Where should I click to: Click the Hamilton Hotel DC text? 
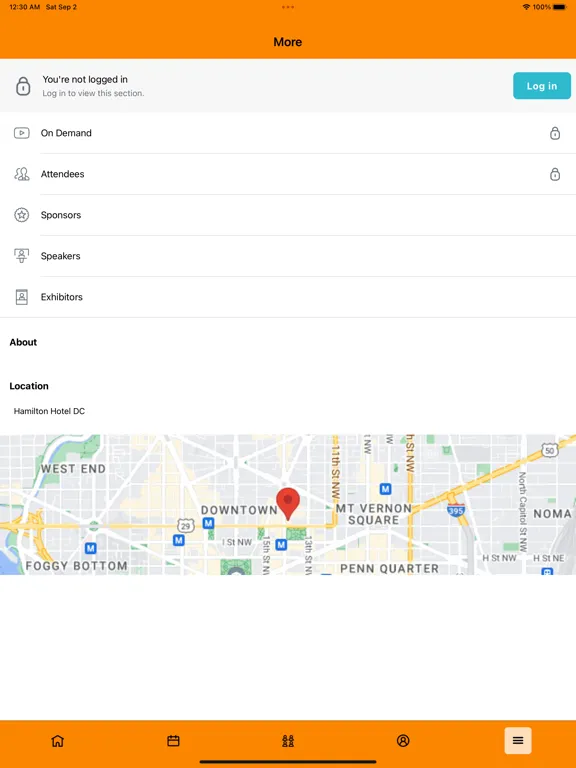[x=49, y=411]
